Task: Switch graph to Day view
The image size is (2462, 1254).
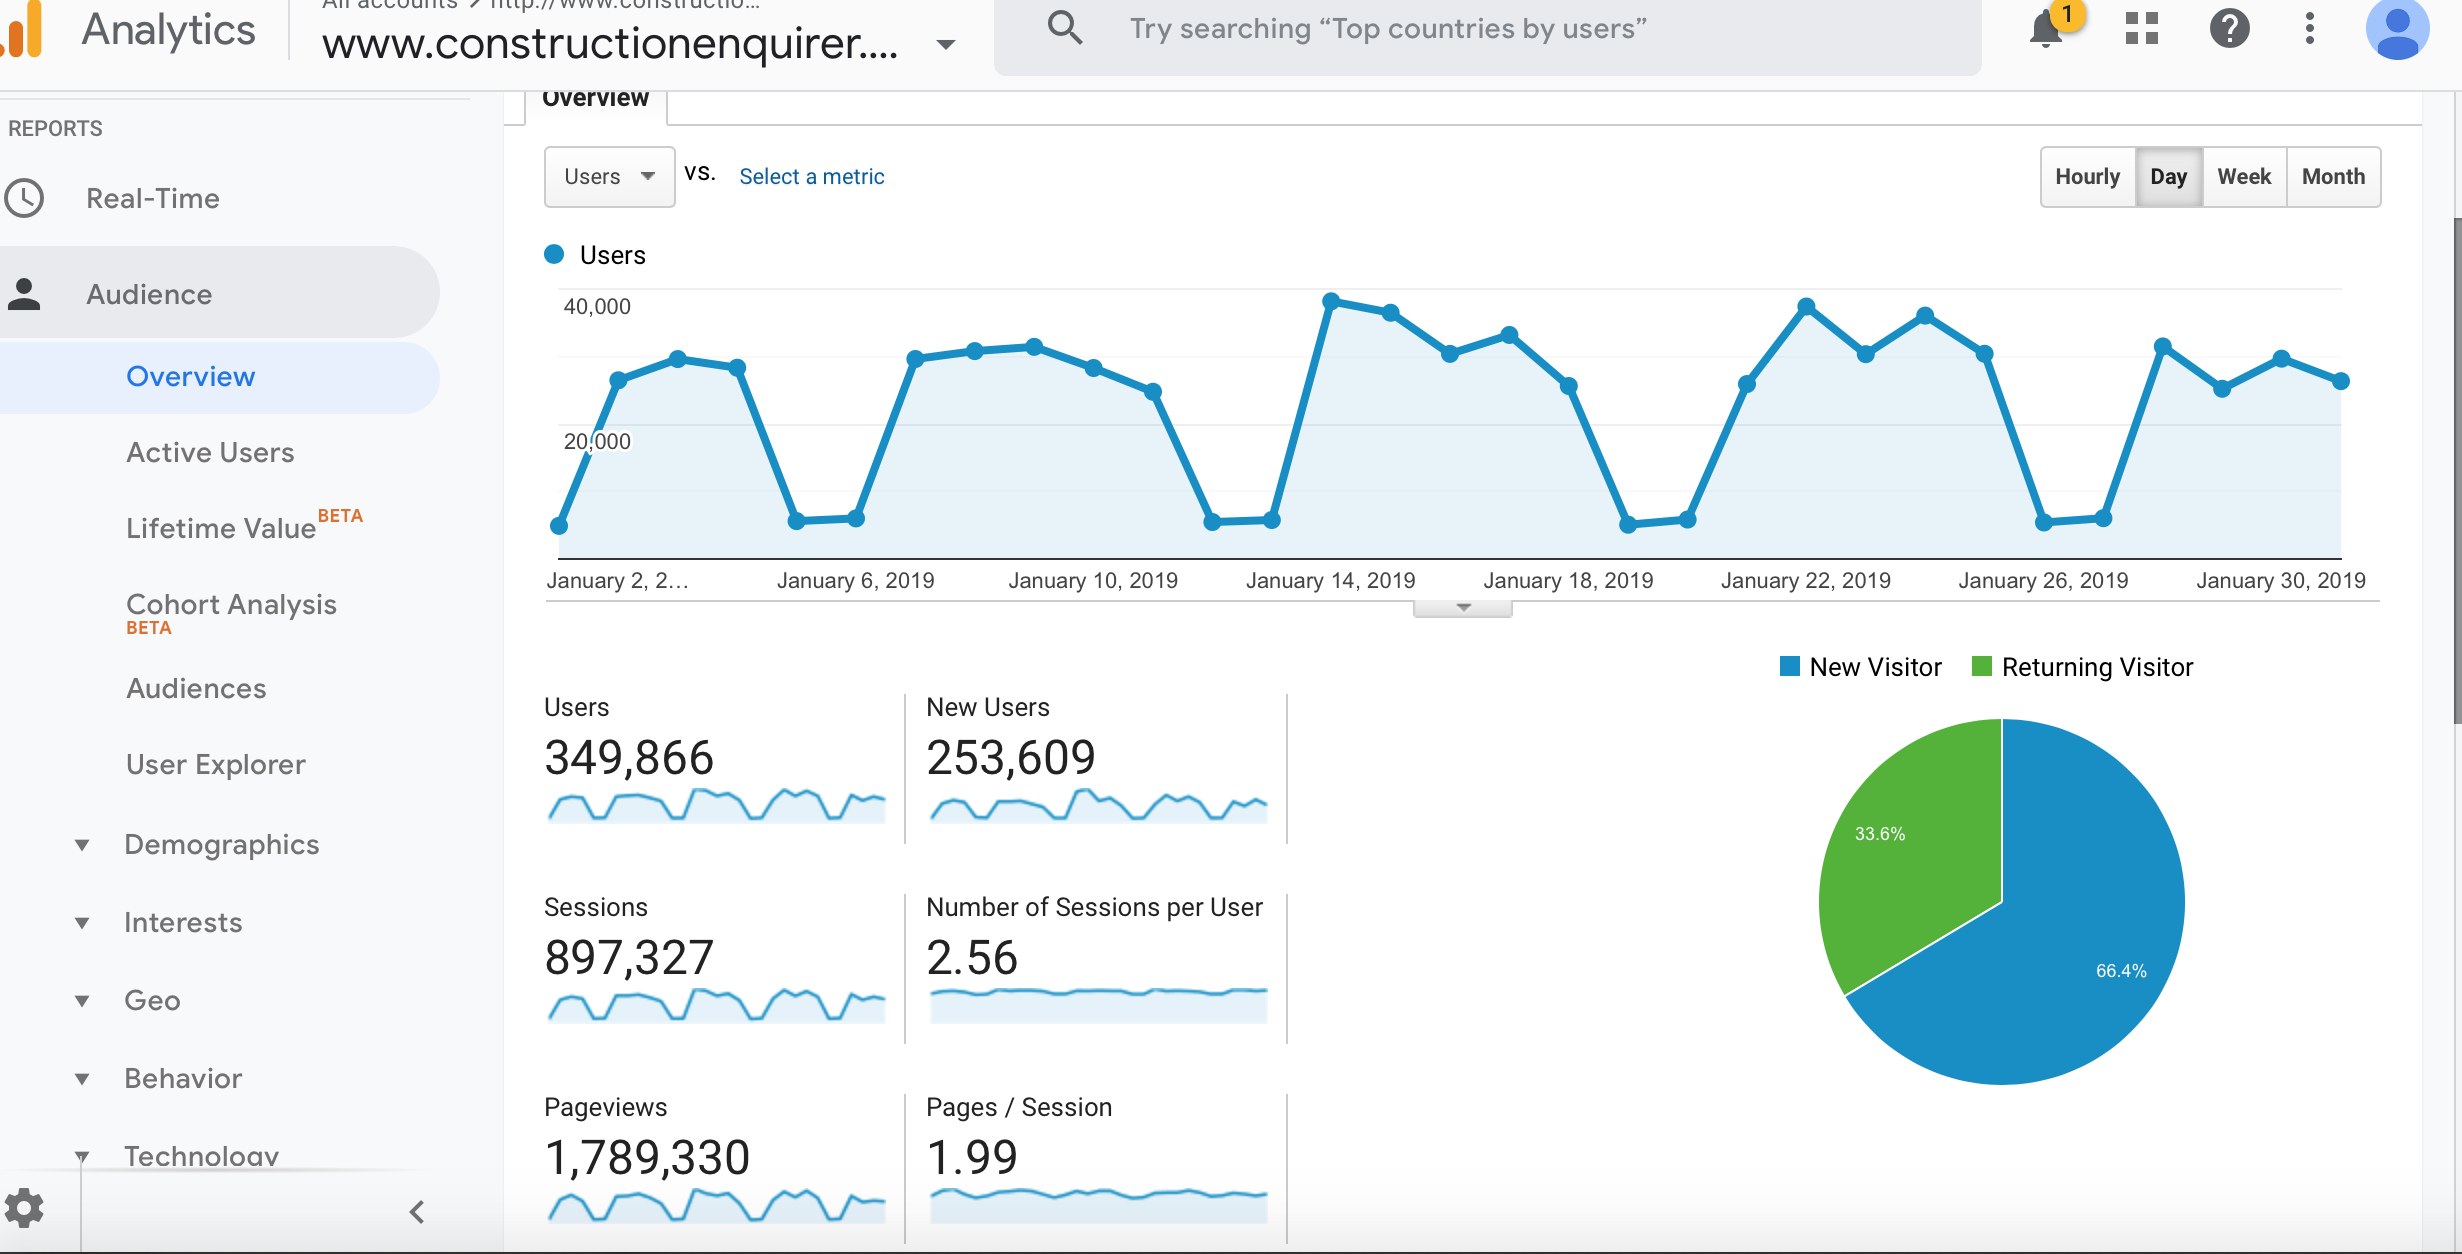Action: coord(2168,177)
